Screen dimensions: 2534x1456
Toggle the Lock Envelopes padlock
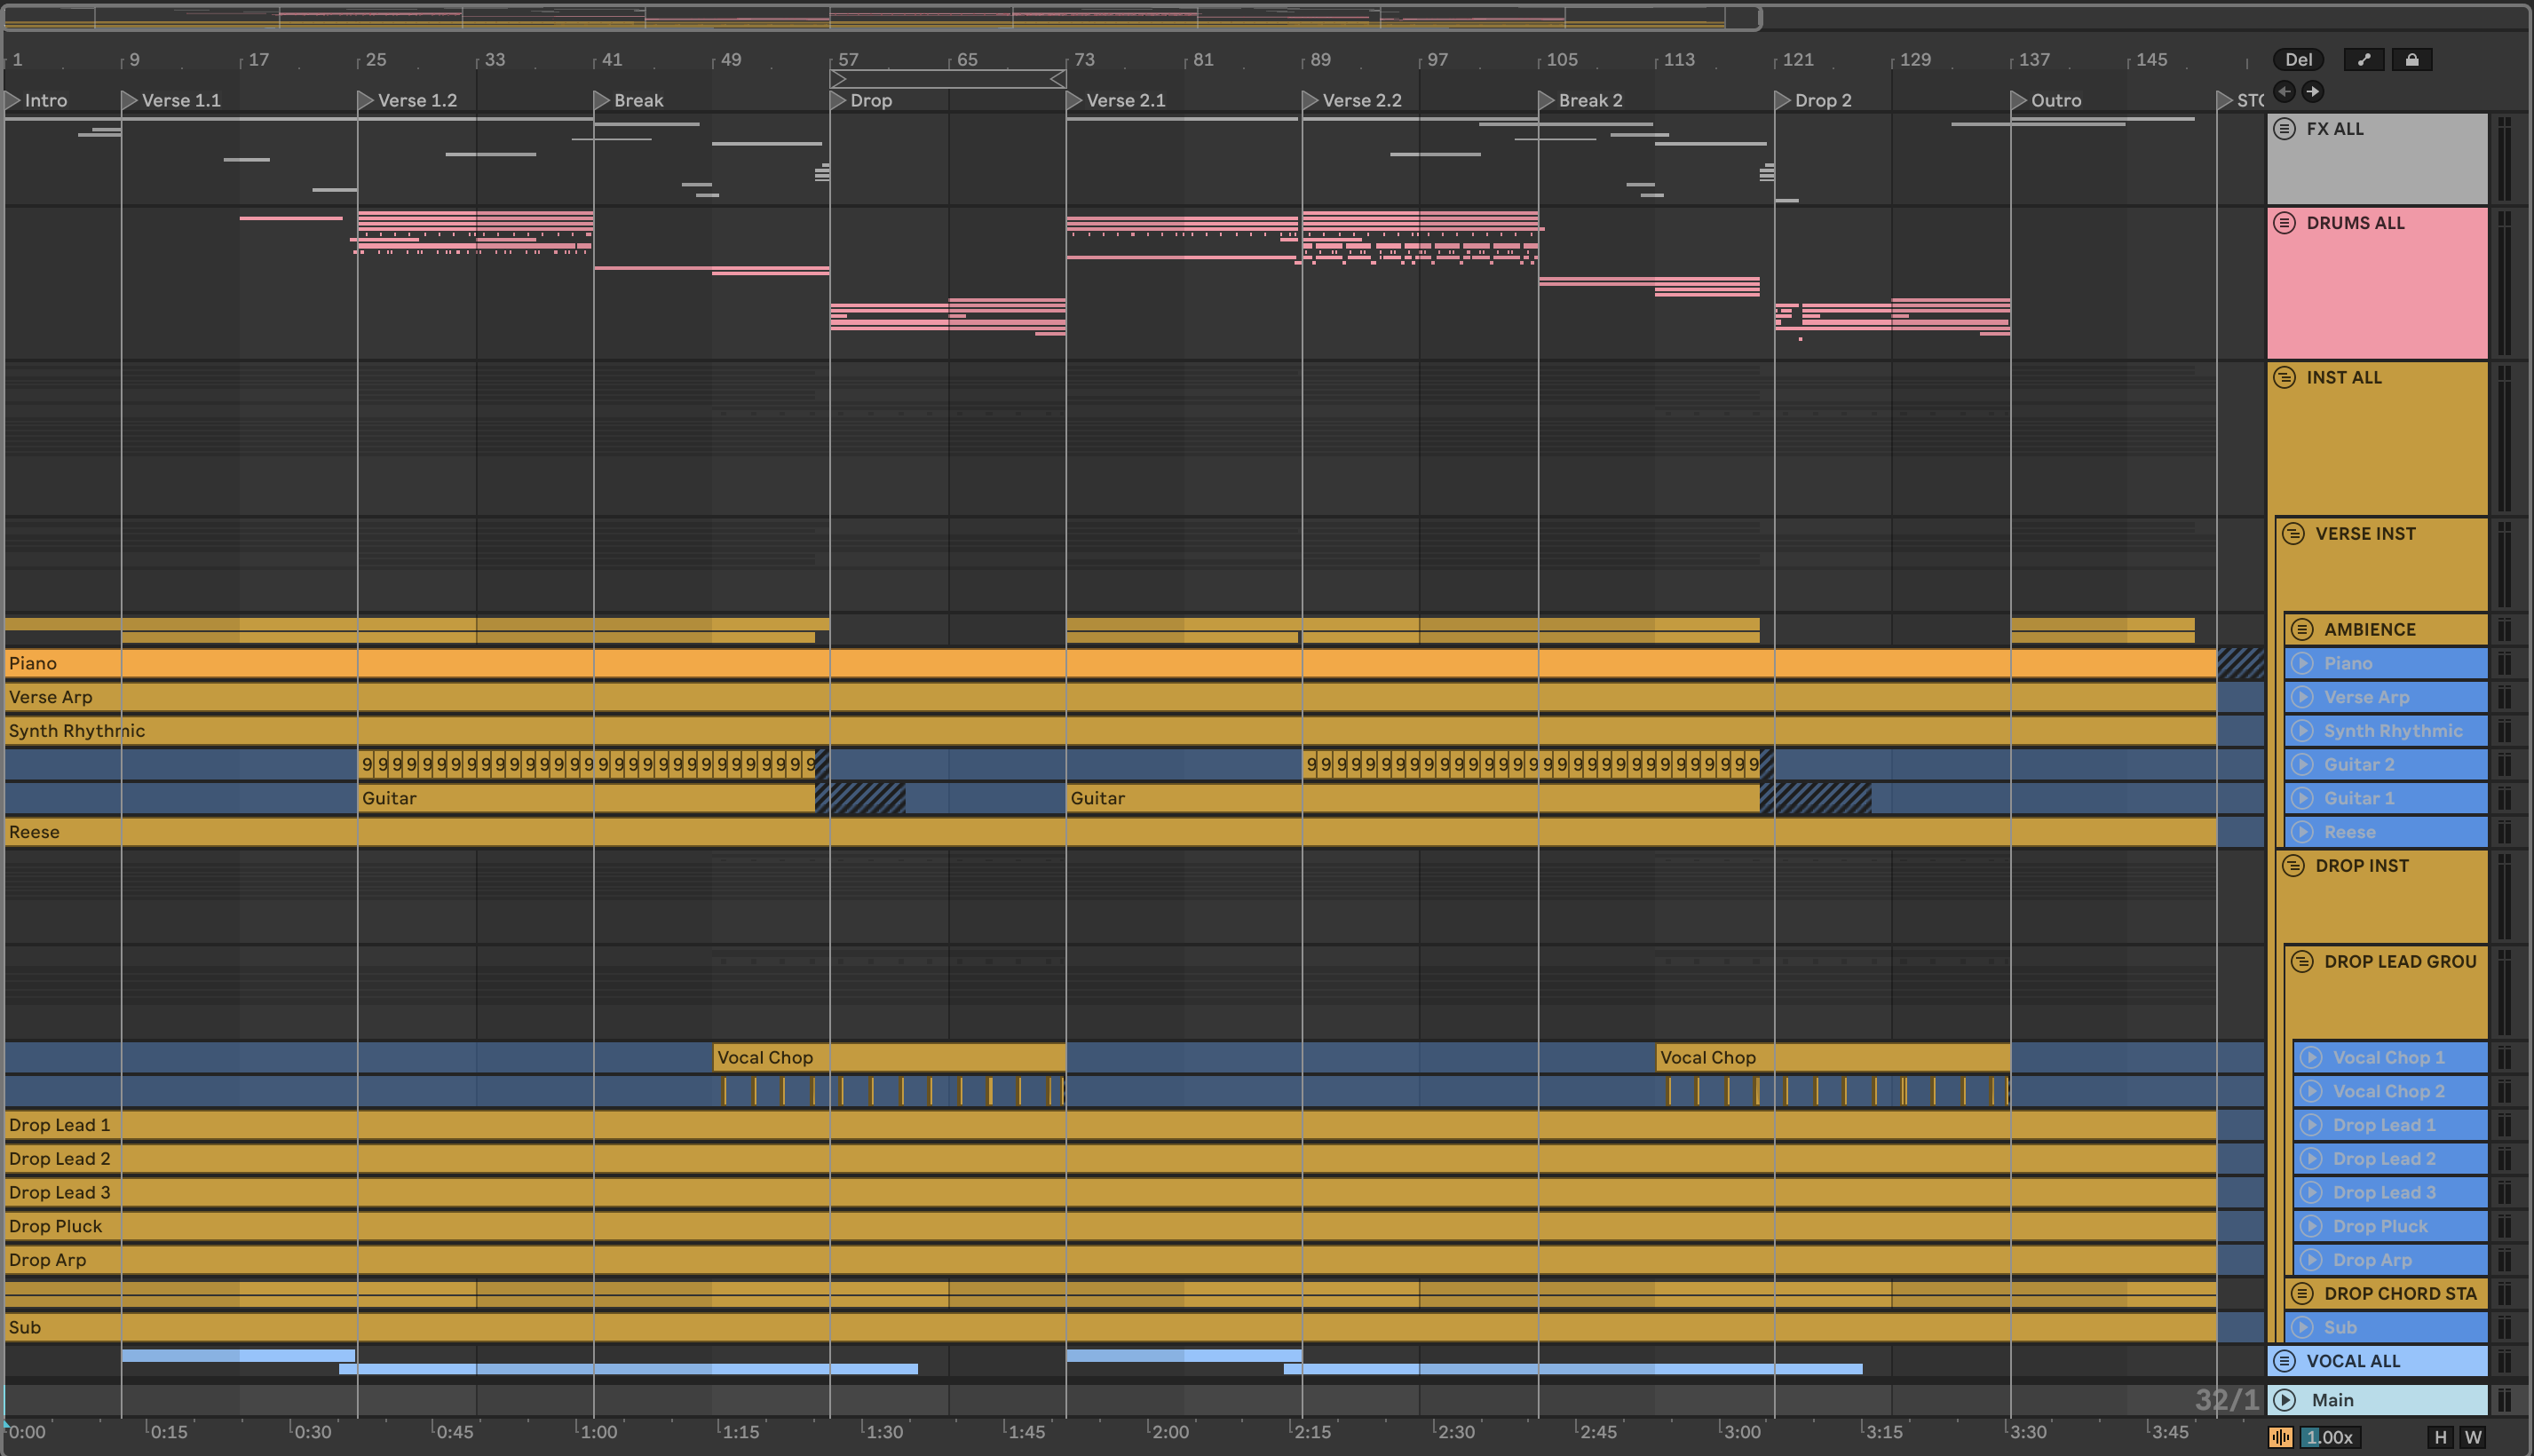click(2412, 60)
